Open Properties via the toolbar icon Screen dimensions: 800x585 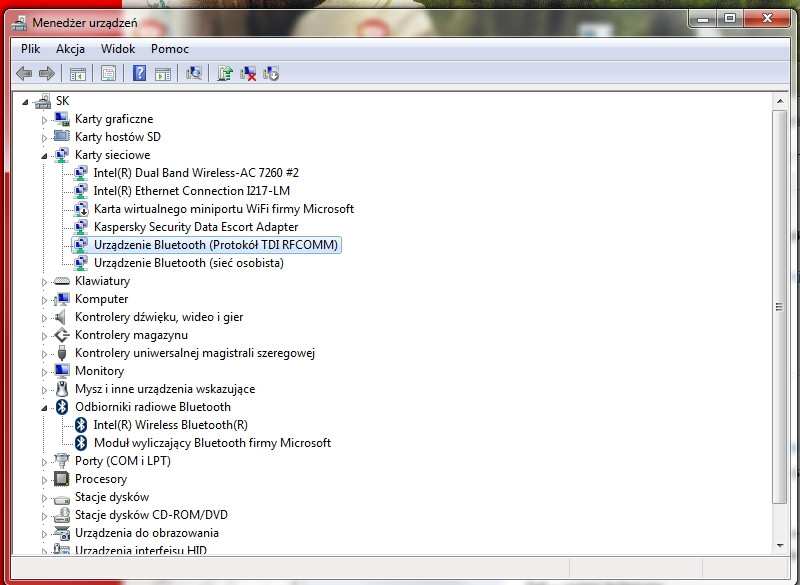108,73
